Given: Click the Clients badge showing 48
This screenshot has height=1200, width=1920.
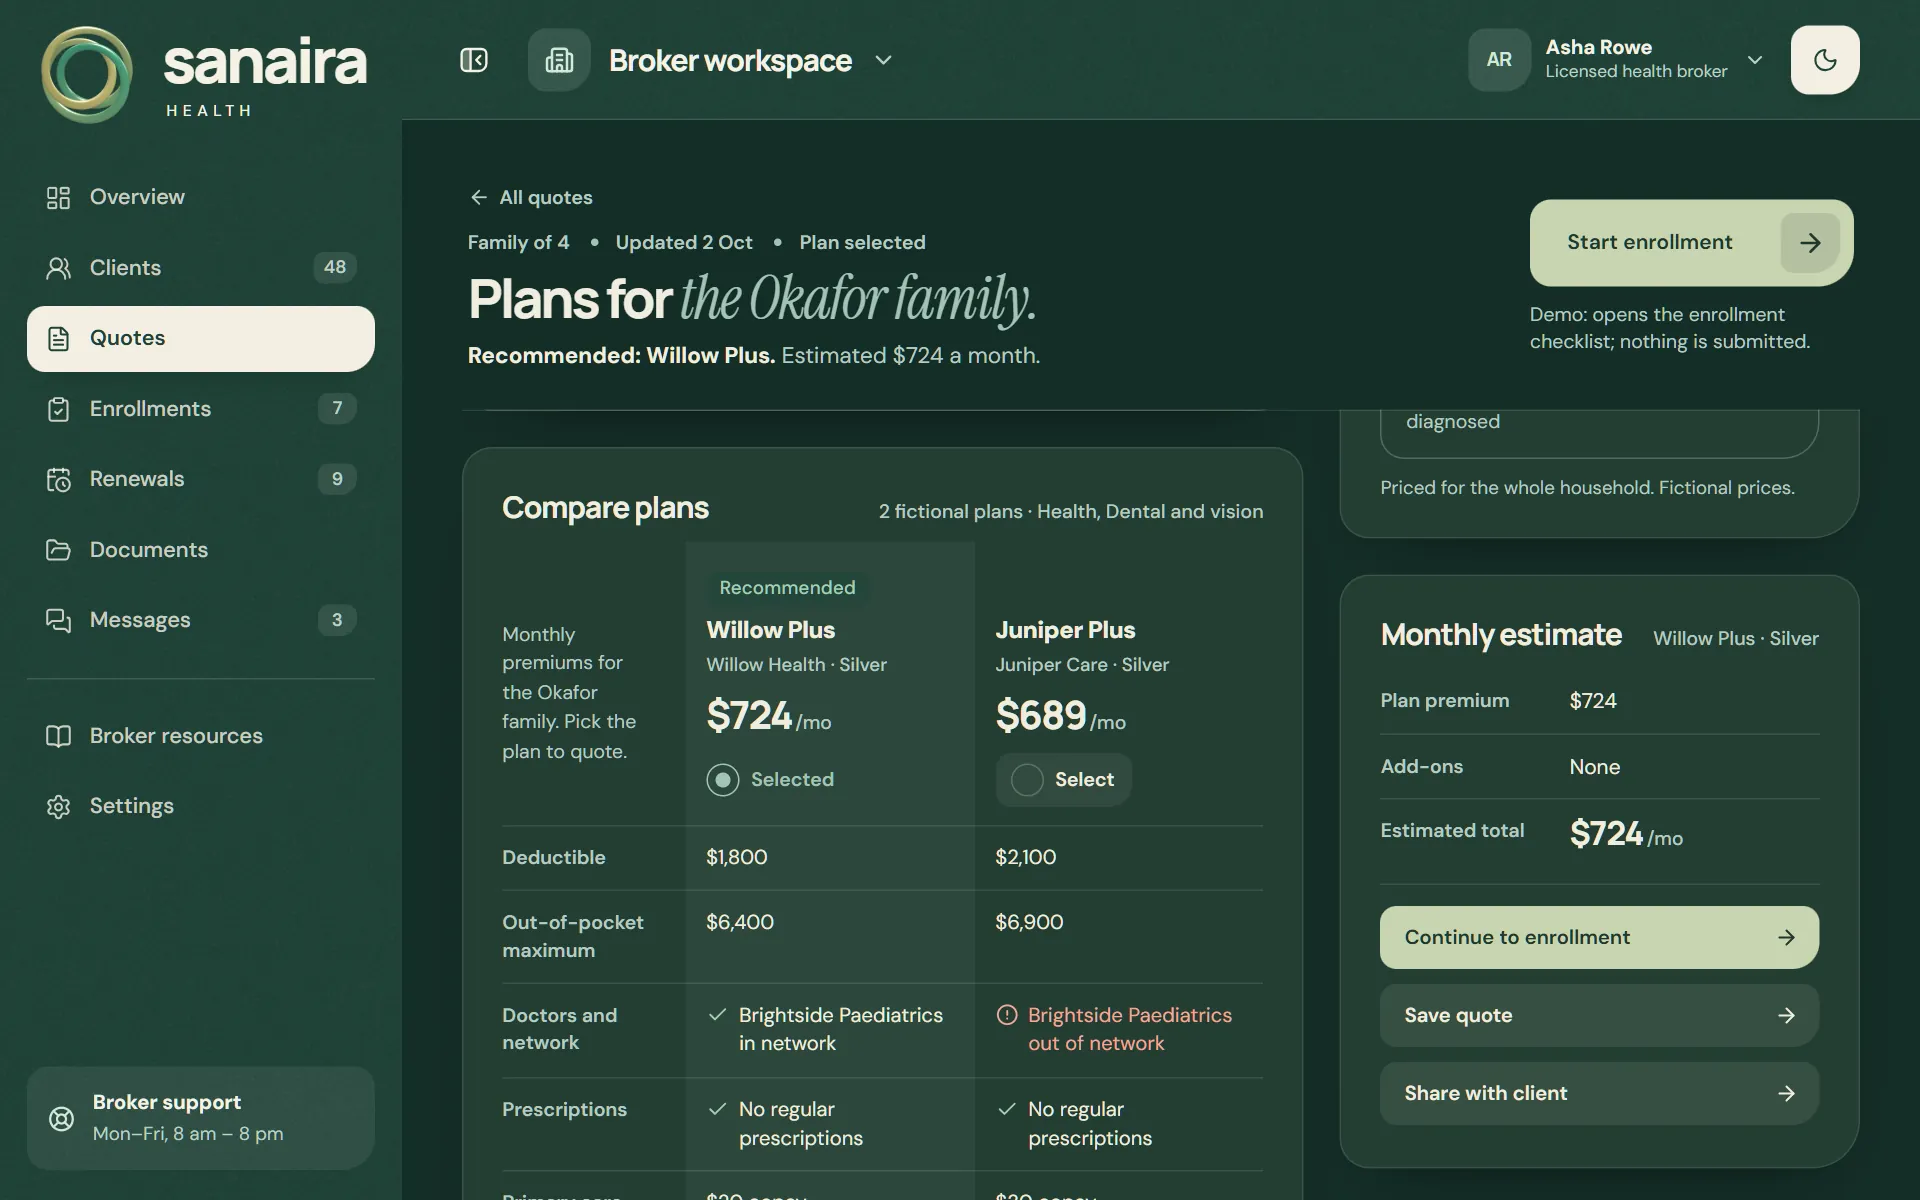Looking at the screenshot, I should coord(335,267).
